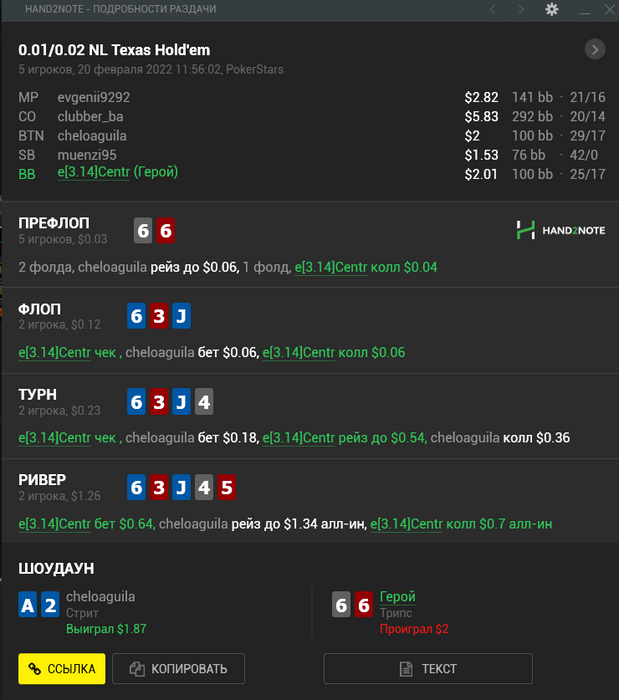Open hero e[3.14]Centr player link in BB row
This screenshot has height=700, width=619.
coord(94,172)
